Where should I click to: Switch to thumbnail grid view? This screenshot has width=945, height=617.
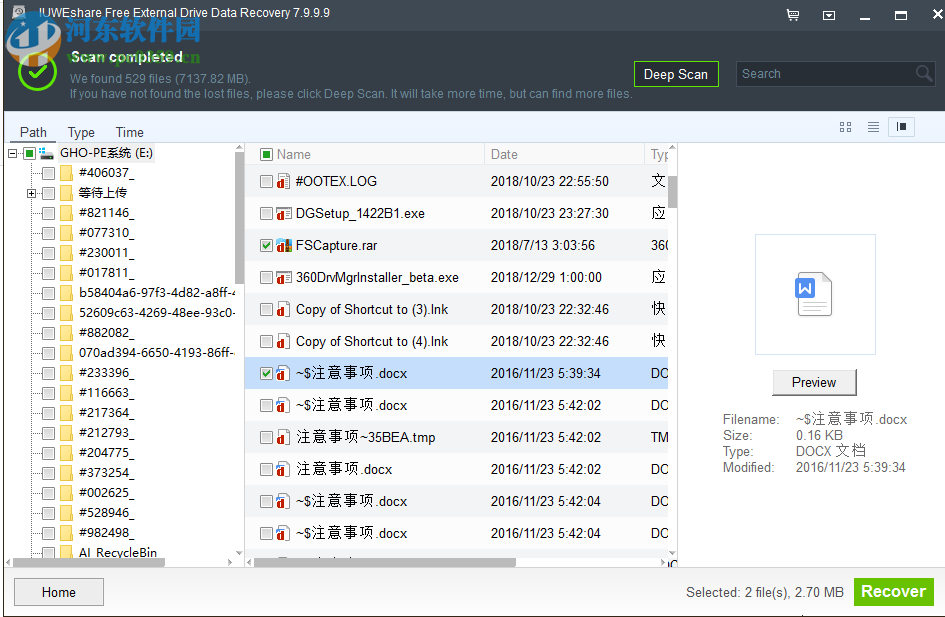coord(845,127)
